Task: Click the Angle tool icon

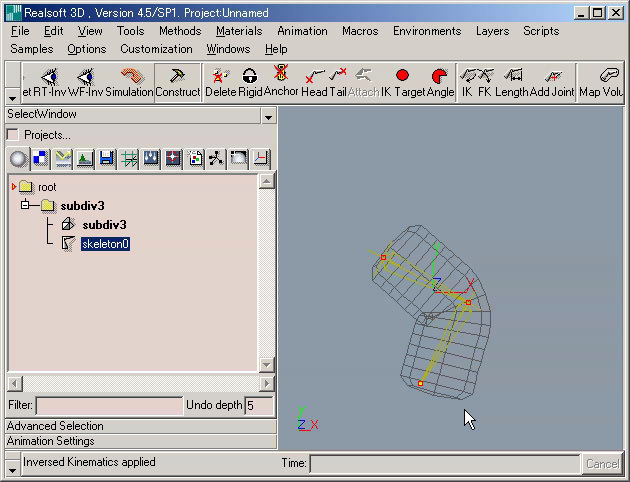Action: click(440, 82)
